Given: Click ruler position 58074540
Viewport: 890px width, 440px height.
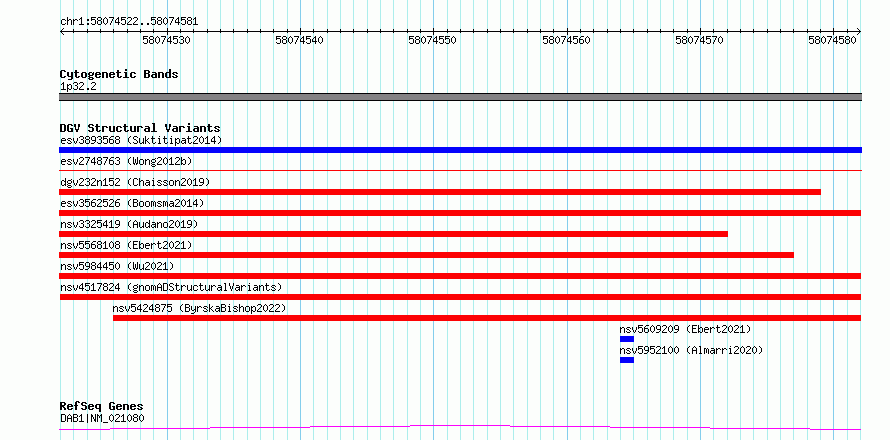Looking at the screenshot, I should coord(300,40).
